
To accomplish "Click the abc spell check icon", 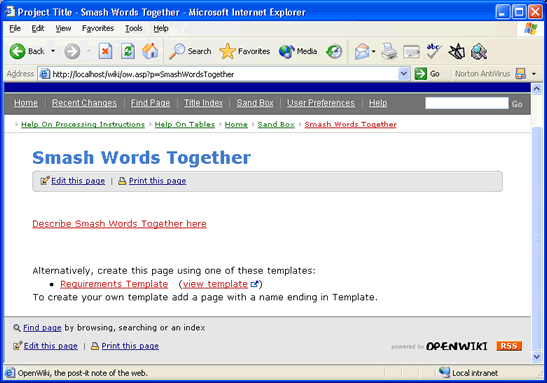I will 434,51.
